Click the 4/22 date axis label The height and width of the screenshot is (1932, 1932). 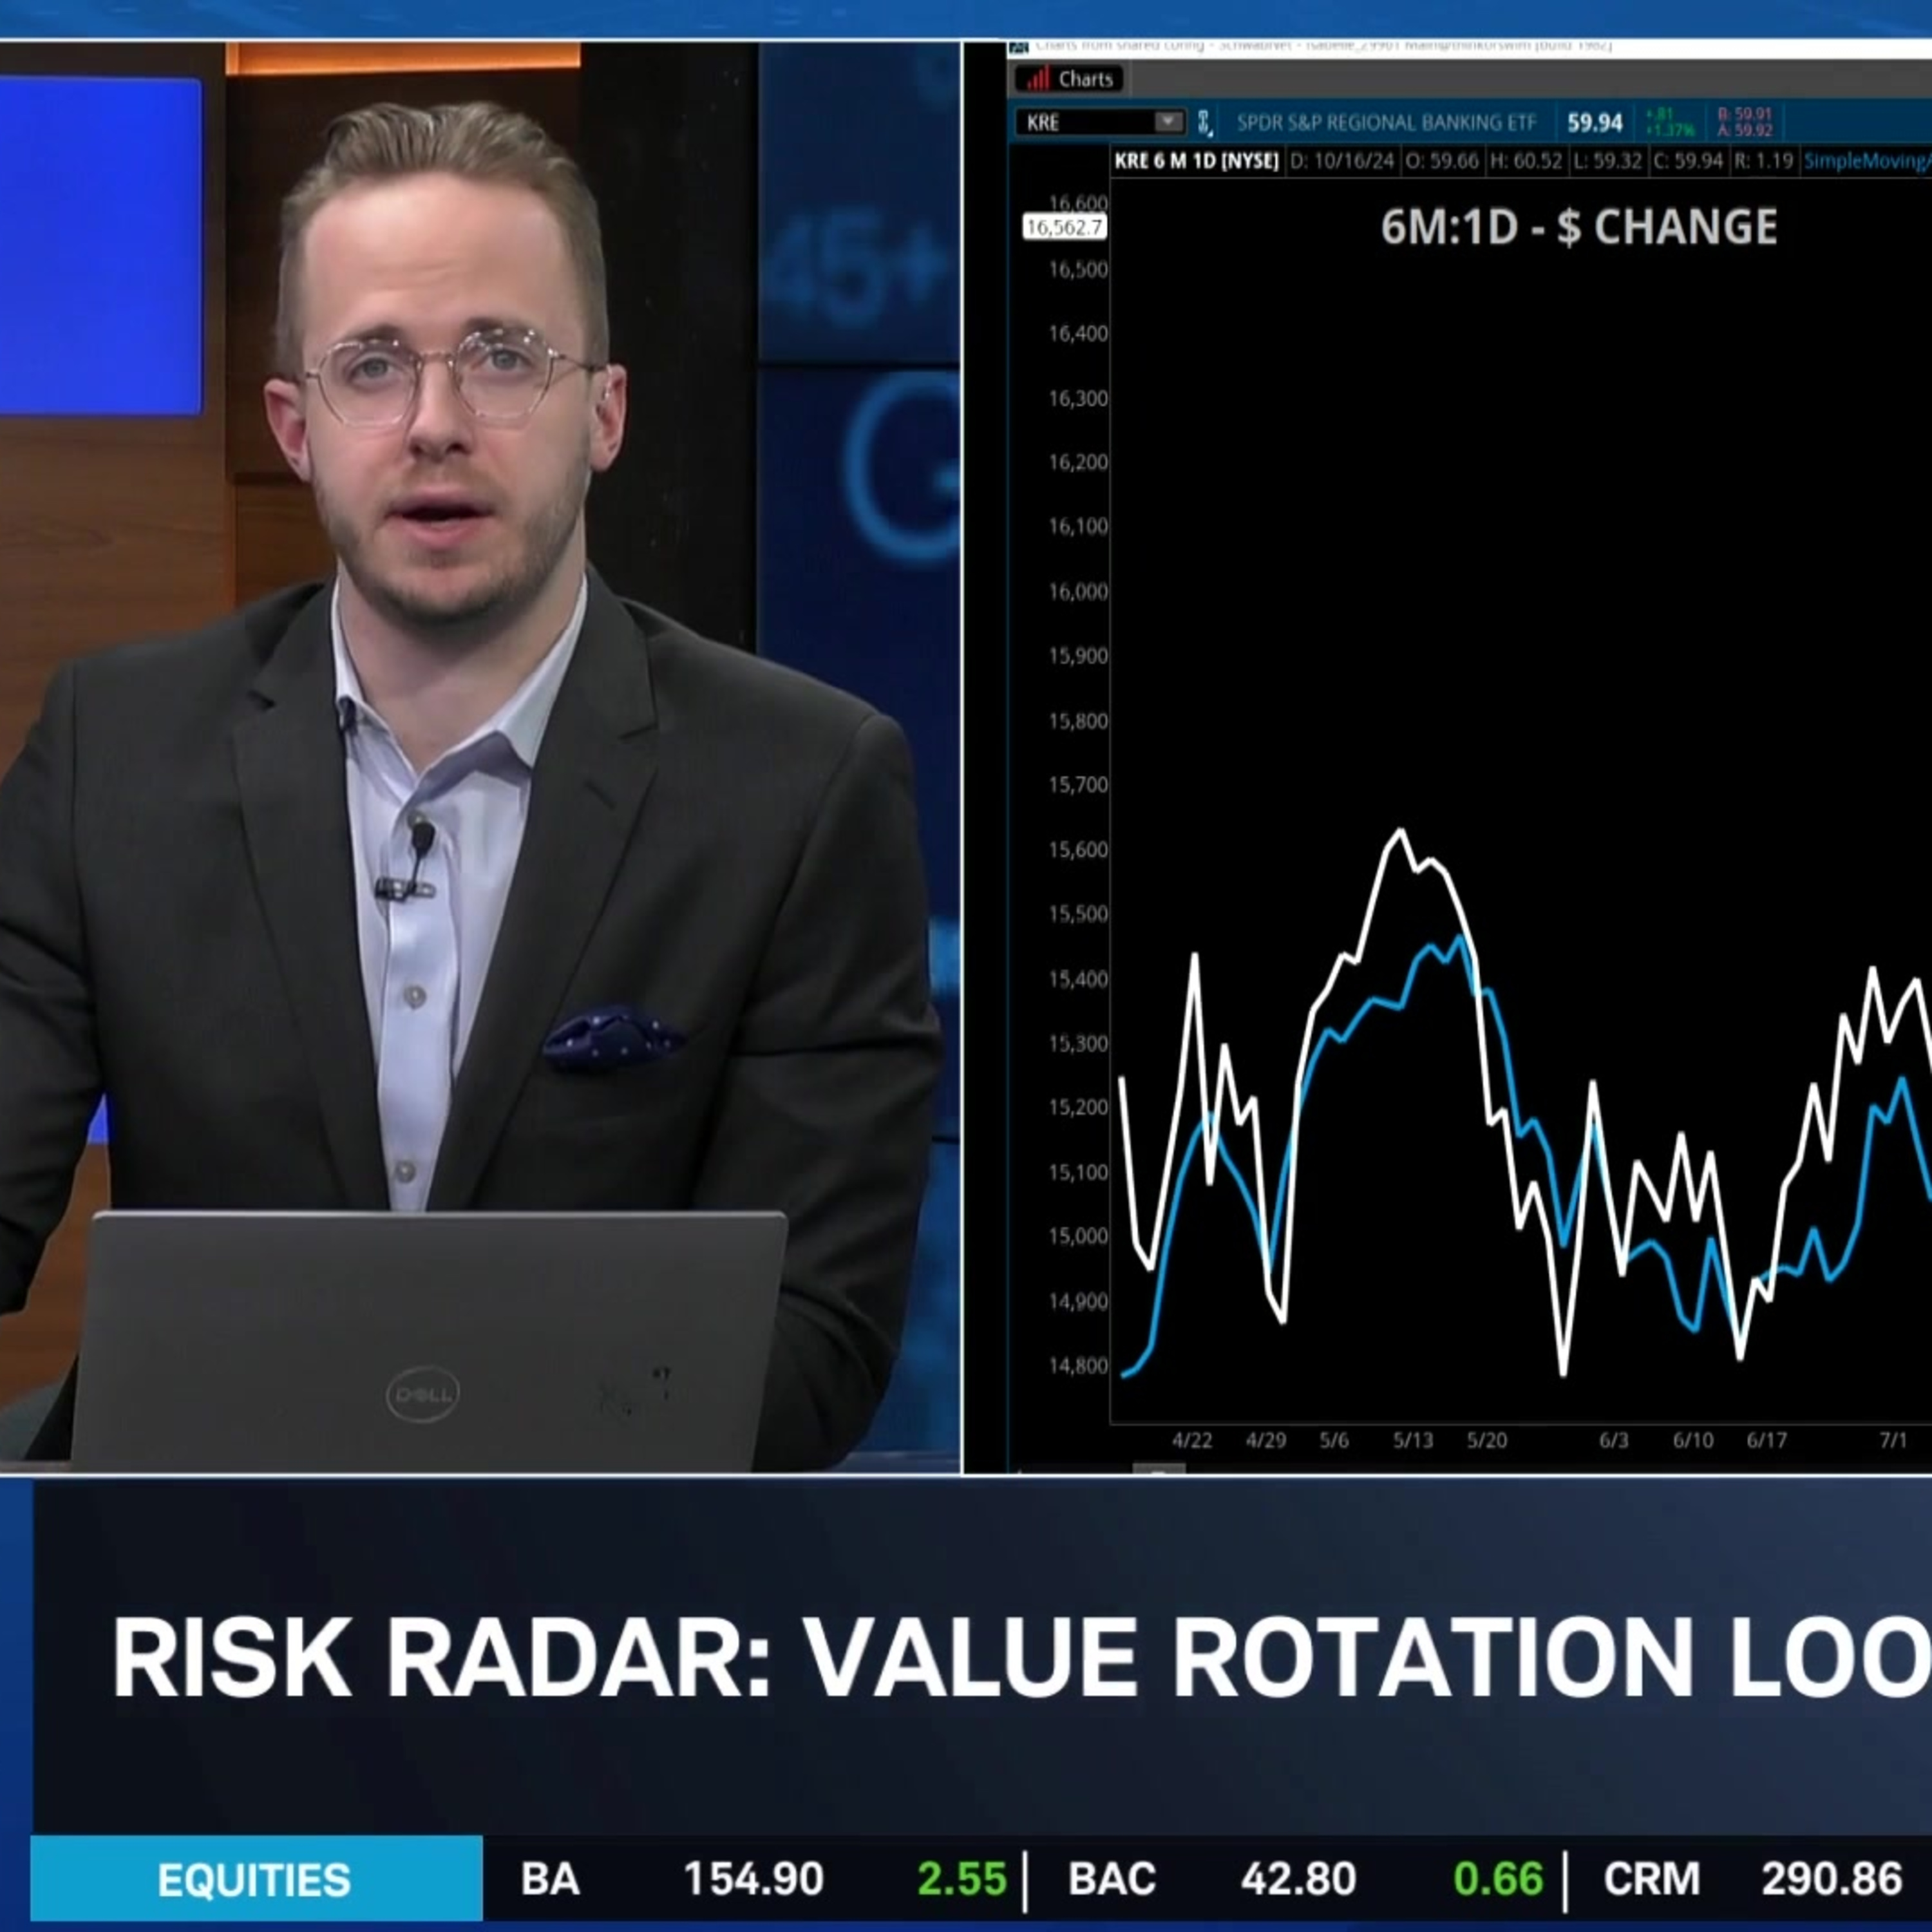[x=1192, y=1440]
